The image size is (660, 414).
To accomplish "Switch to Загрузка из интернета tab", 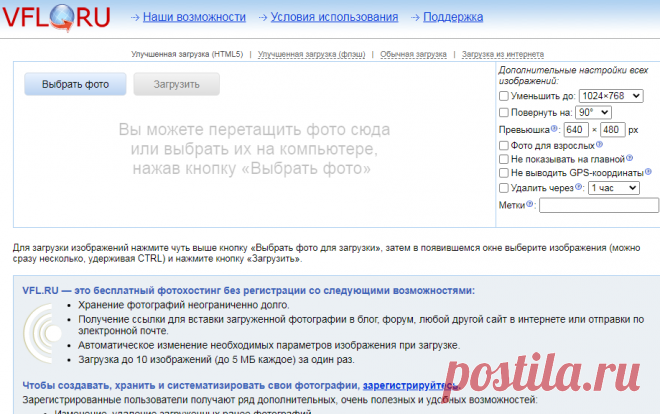I will (x=503, y=54).
